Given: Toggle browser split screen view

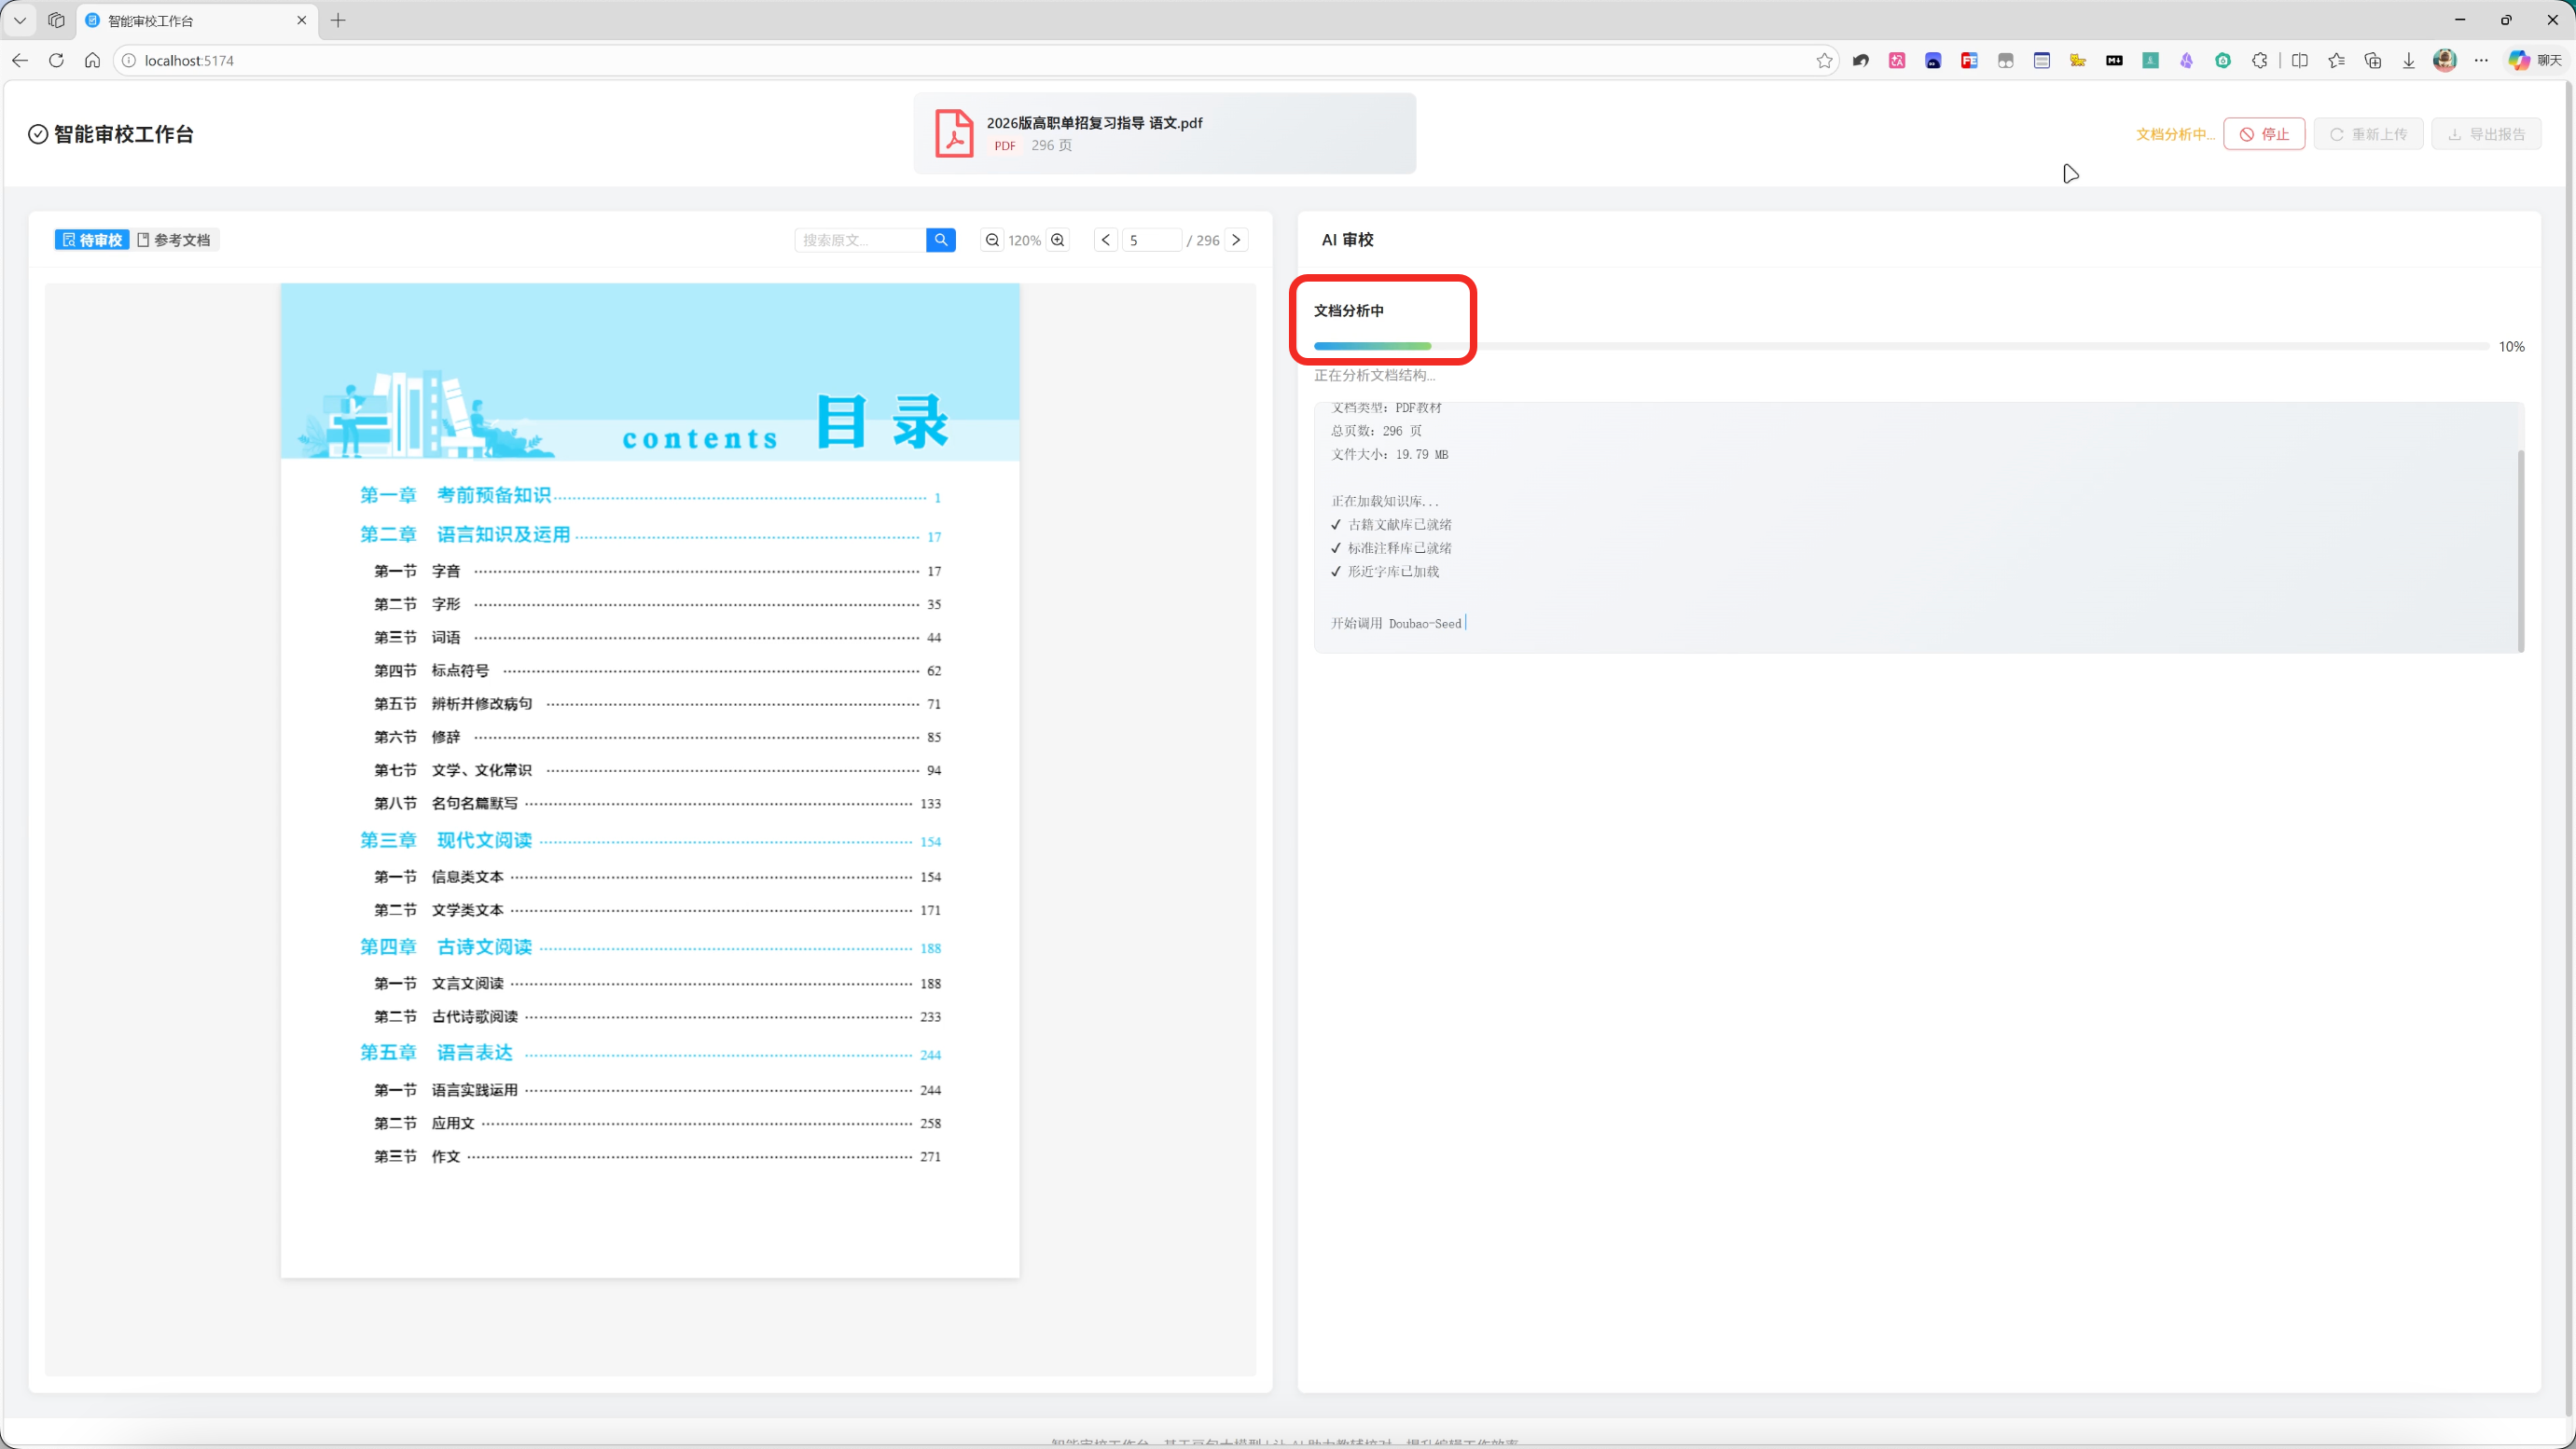Looking at the screenshot, I should (x=2299, y=60).
